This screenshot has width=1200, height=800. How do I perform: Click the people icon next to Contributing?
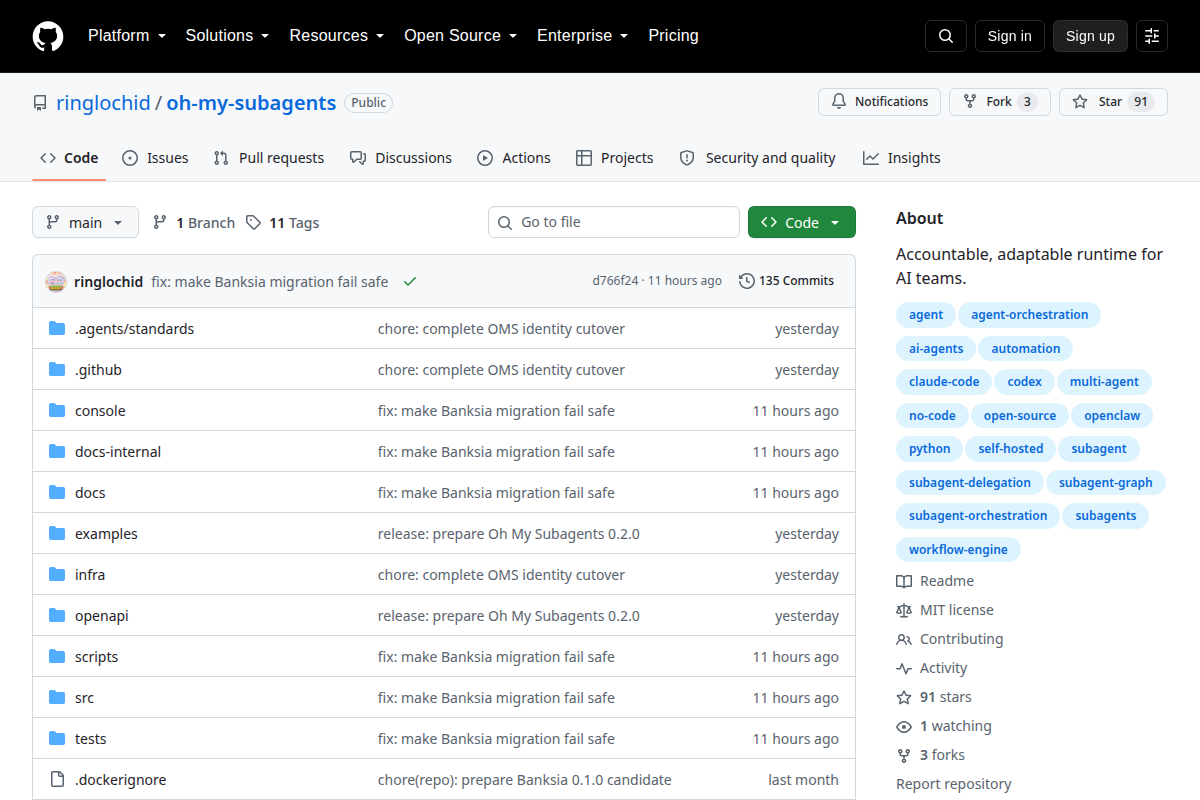pyautogui.click(x=904, y=639)
